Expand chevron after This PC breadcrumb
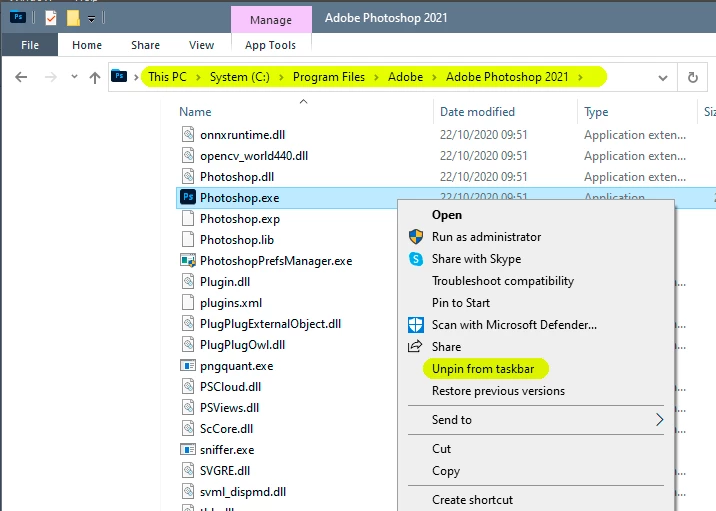 coord(198,77)
